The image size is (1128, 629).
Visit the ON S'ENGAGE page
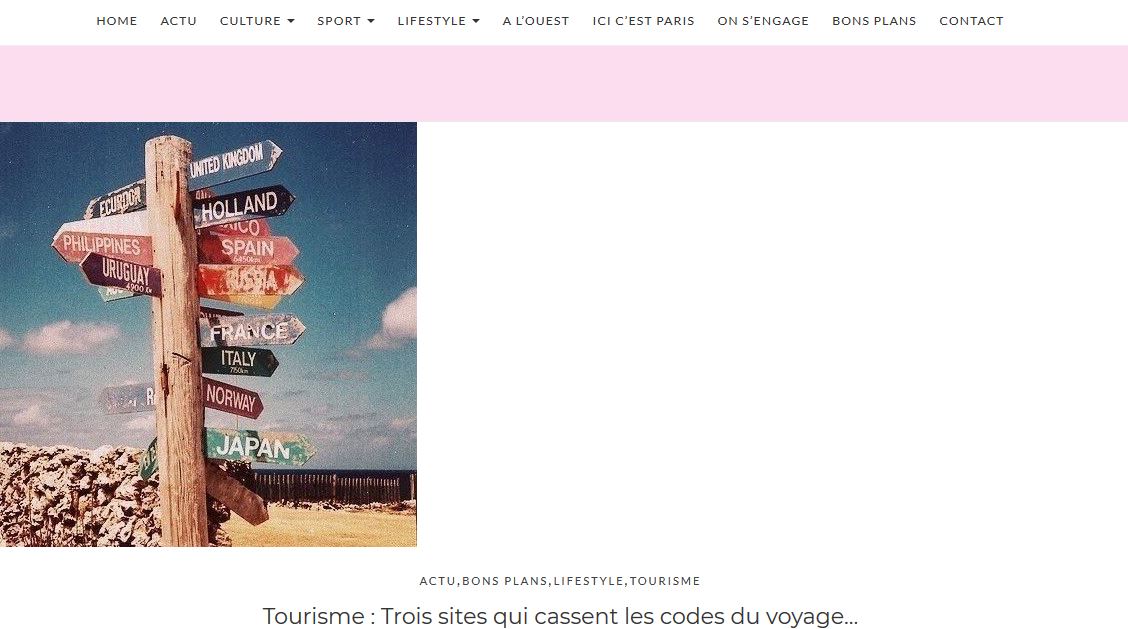tap(763, 21)
